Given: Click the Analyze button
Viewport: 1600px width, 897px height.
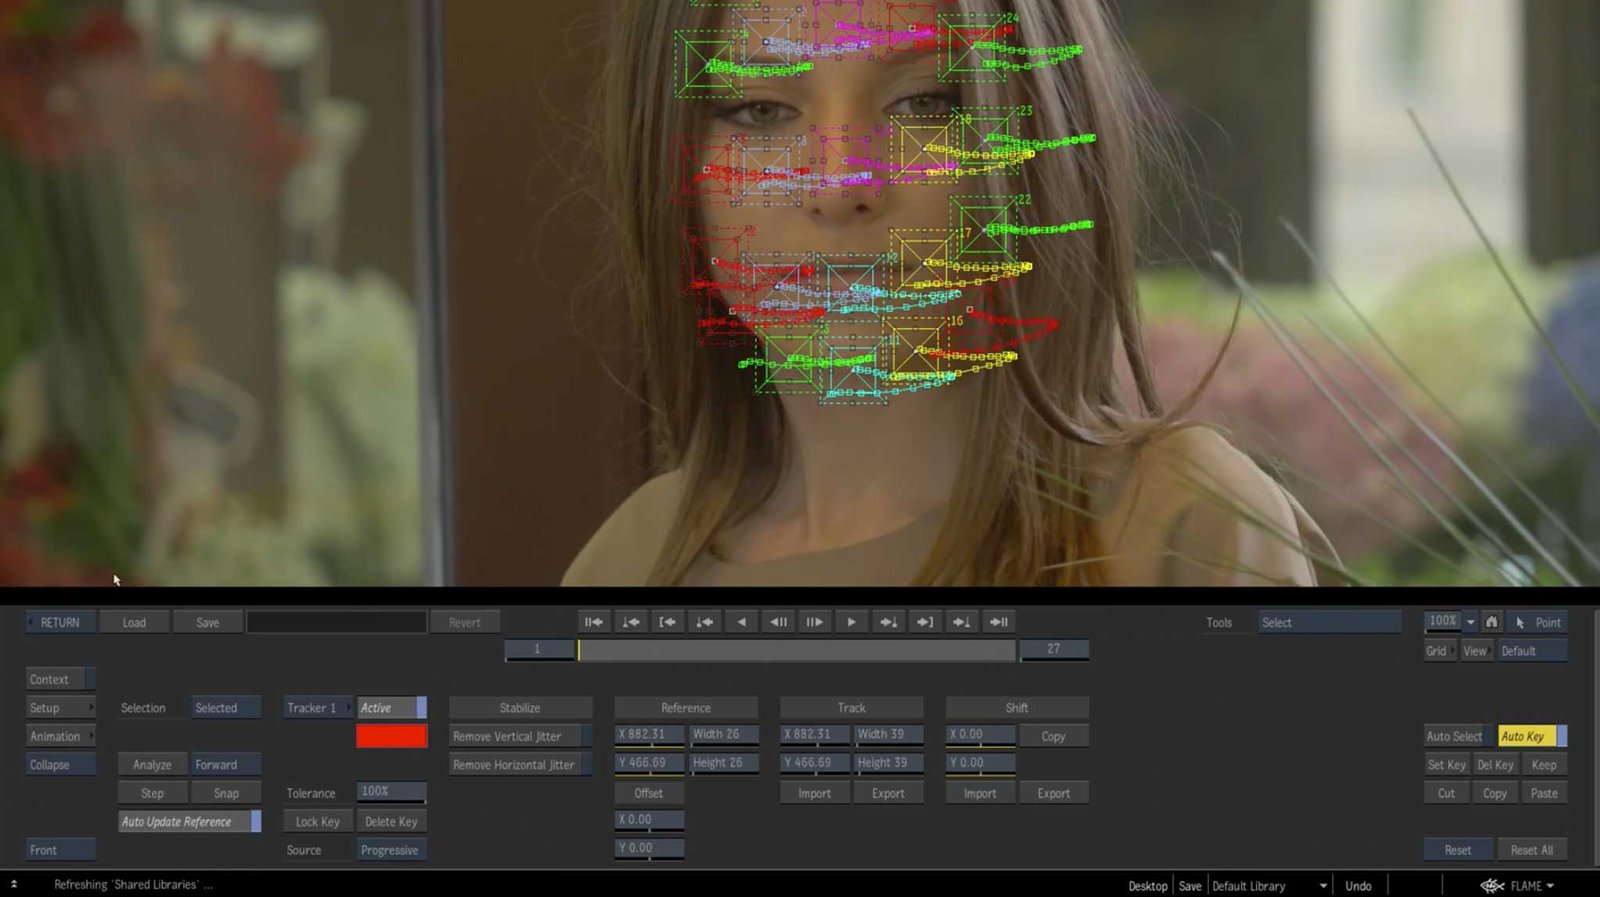Looking at the screenshot, I should click(x=152, y=765).
